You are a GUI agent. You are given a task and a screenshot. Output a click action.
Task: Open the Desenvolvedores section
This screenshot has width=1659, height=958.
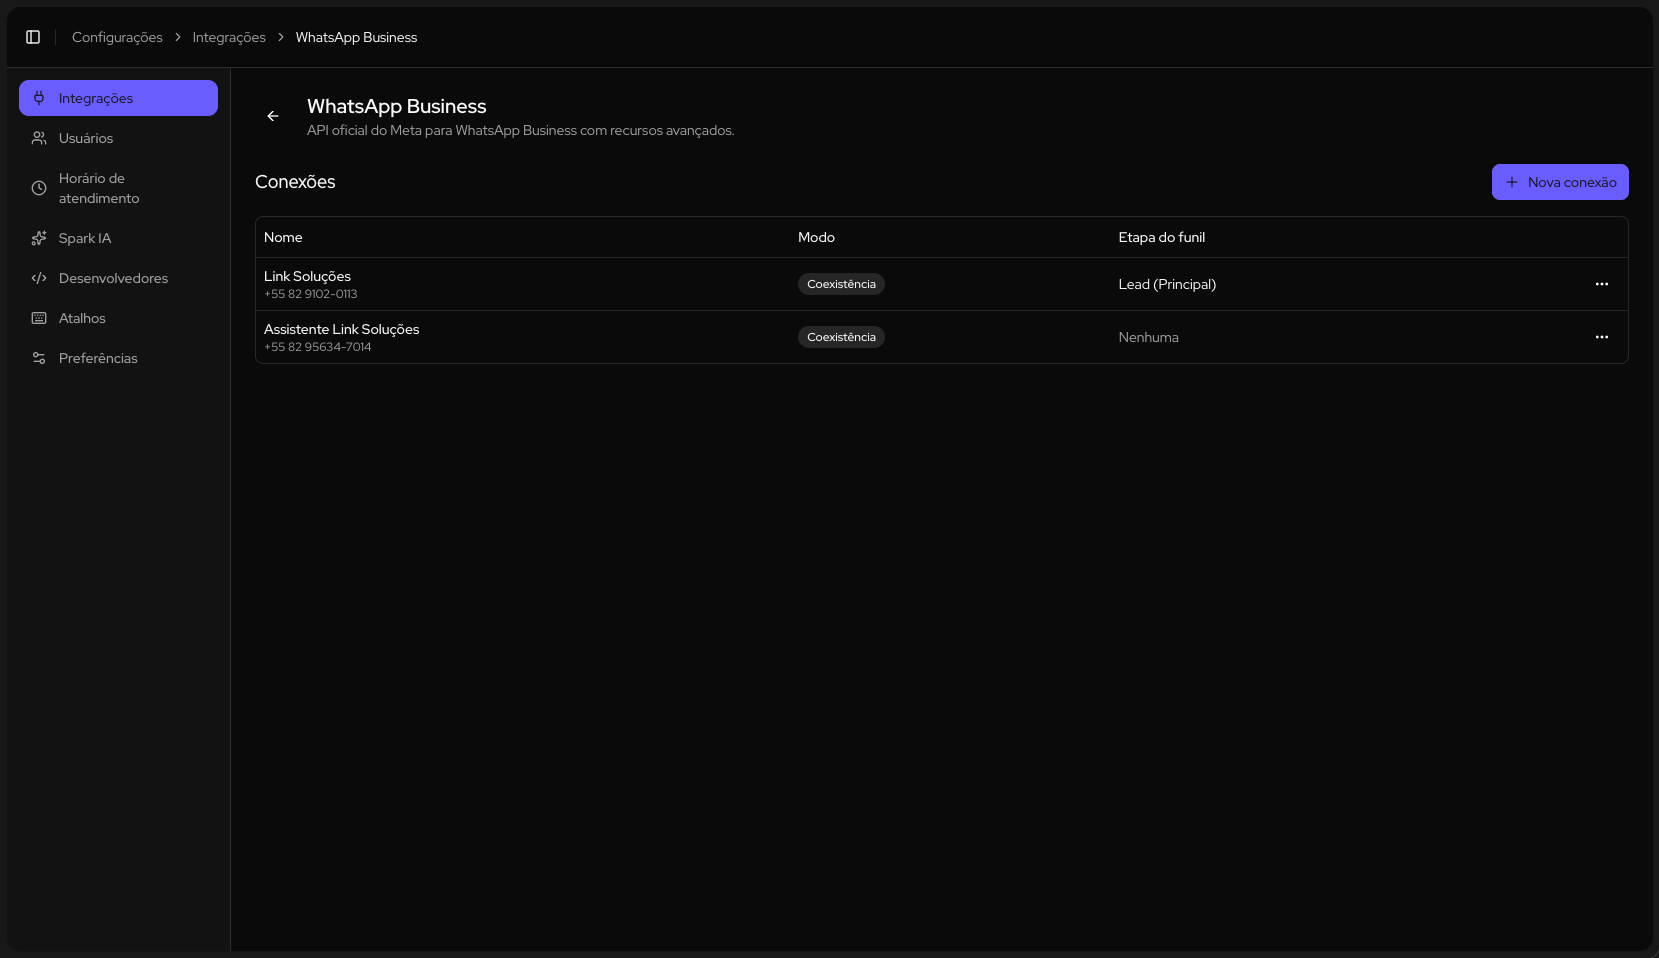pyautogui.click(x=118, y=278)
